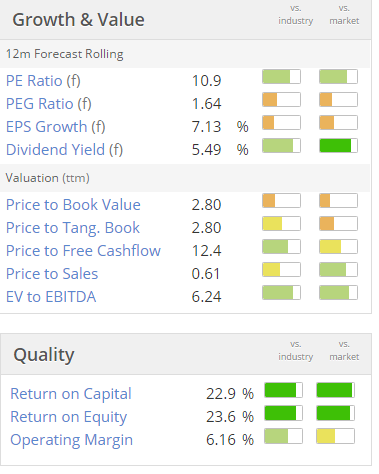
Task: Click the Return on Equity link
Action: pyautogui.click(x=69, y=417)
